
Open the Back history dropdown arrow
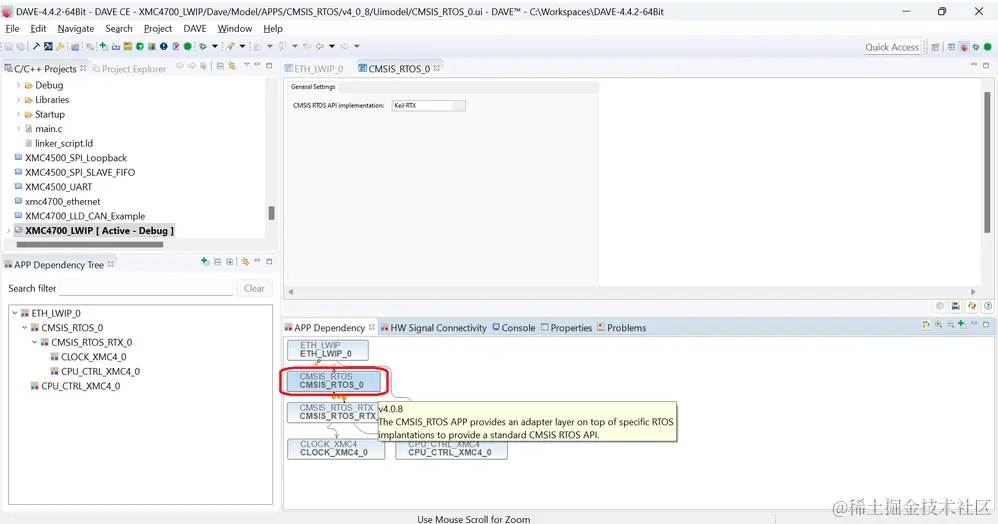tap(332, 46)
